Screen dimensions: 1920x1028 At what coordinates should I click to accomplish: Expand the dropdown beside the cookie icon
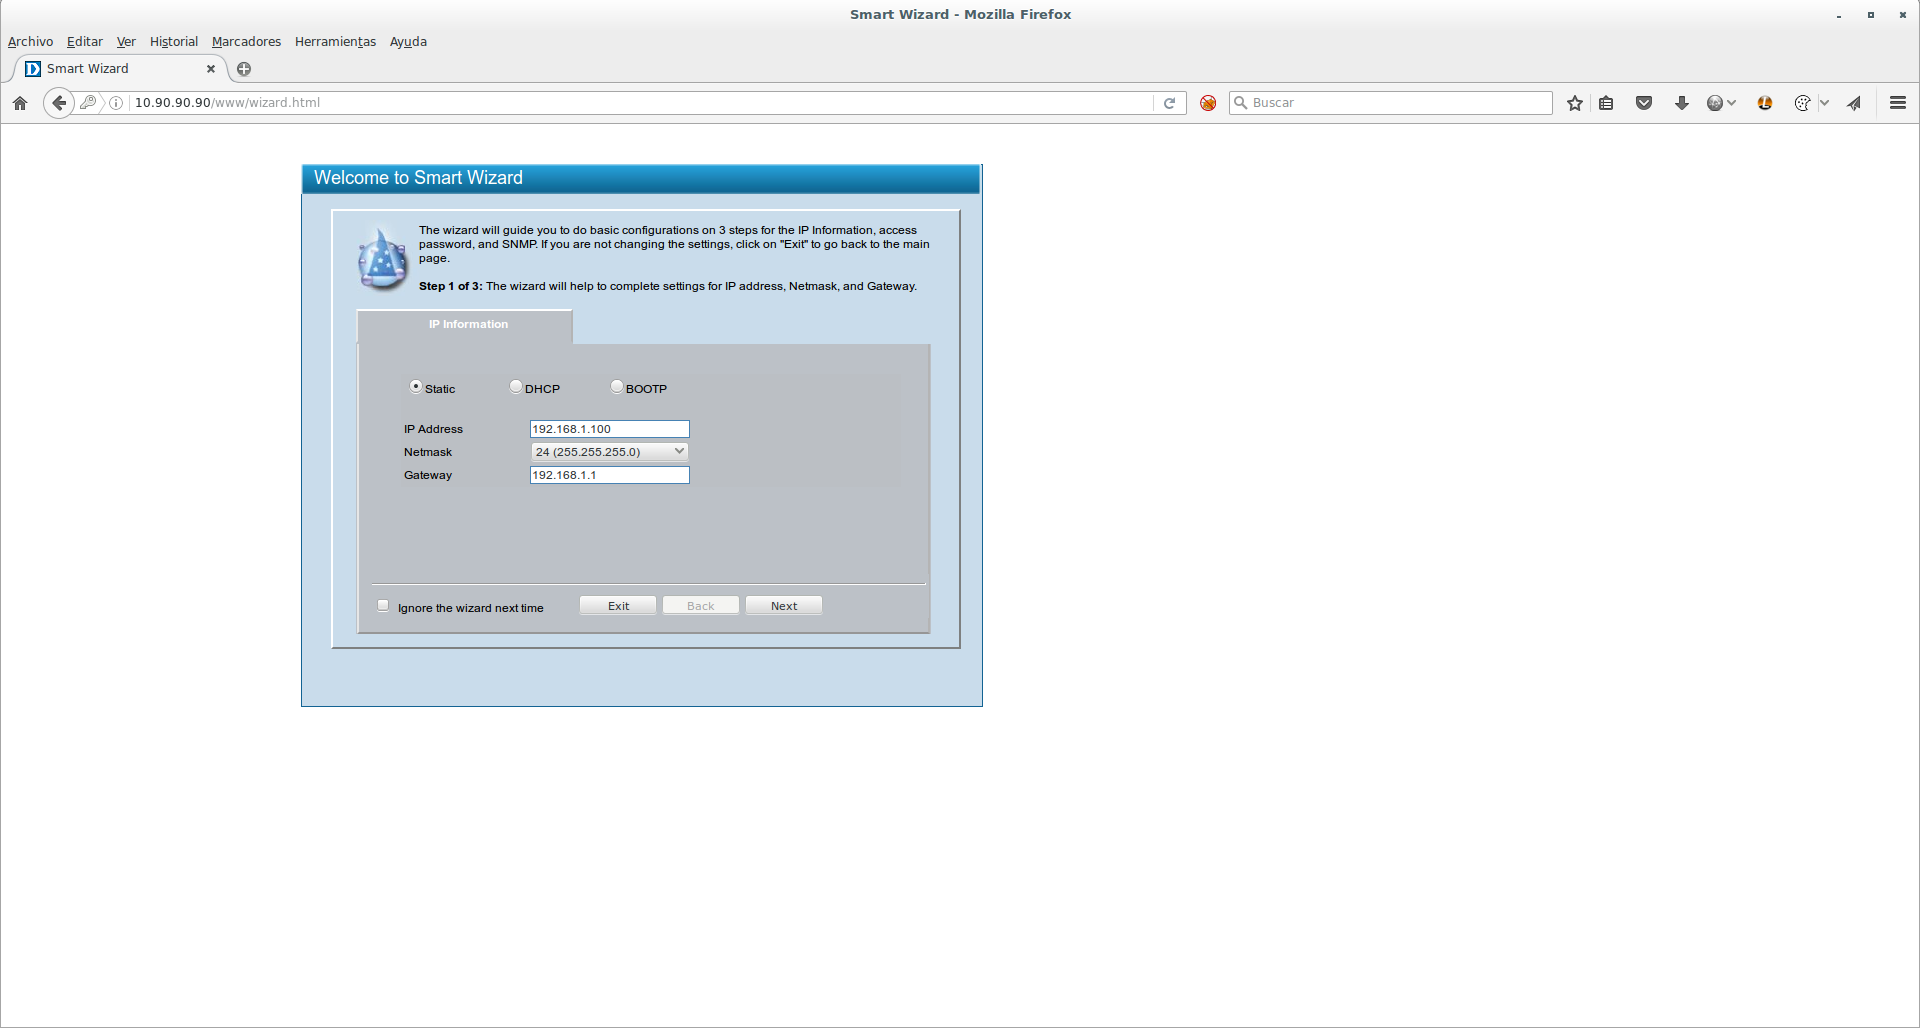tap(1824, 103)
